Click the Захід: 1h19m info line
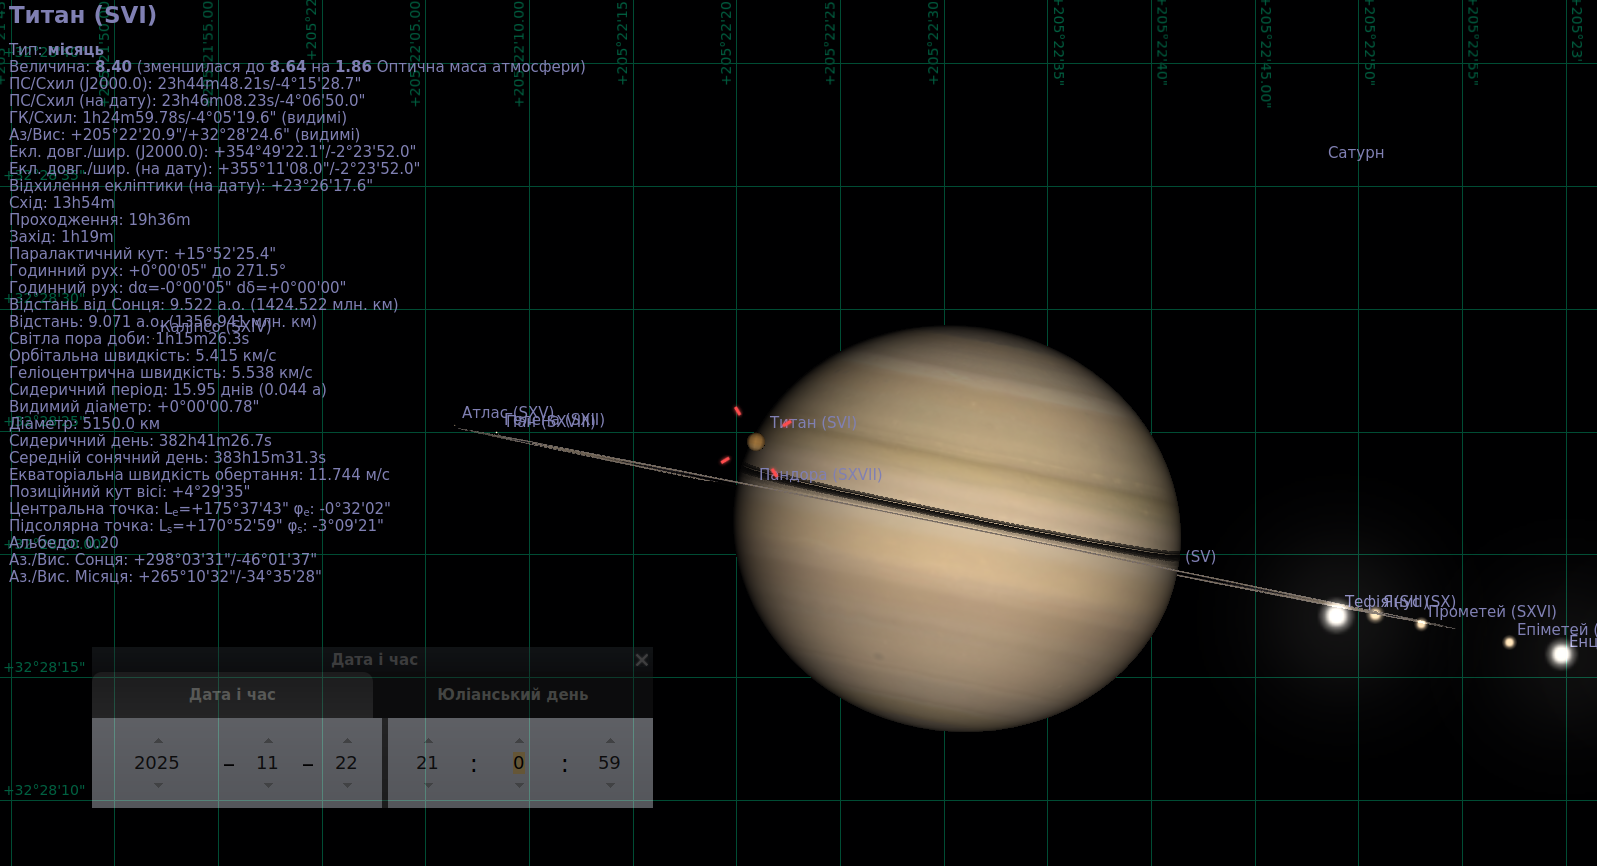 pos(61,237)
